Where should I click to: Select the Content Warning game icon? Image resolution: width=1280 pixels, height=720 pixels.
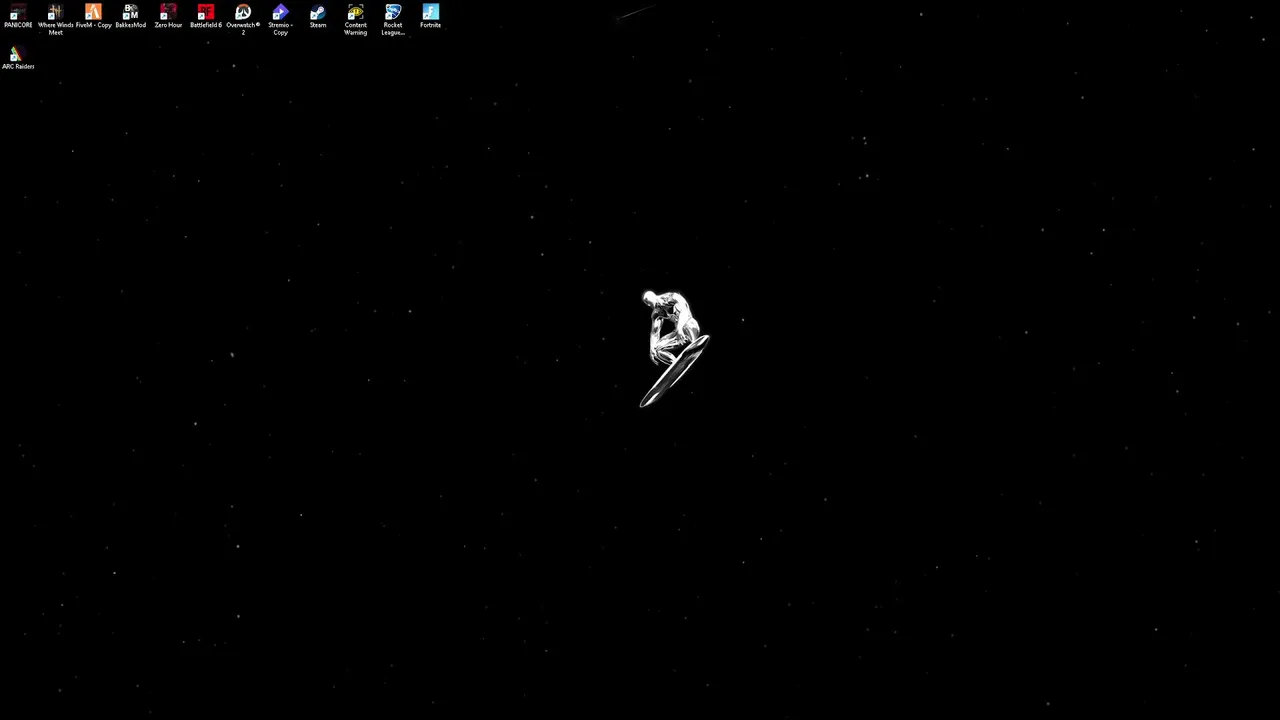(x=355, y=19)
